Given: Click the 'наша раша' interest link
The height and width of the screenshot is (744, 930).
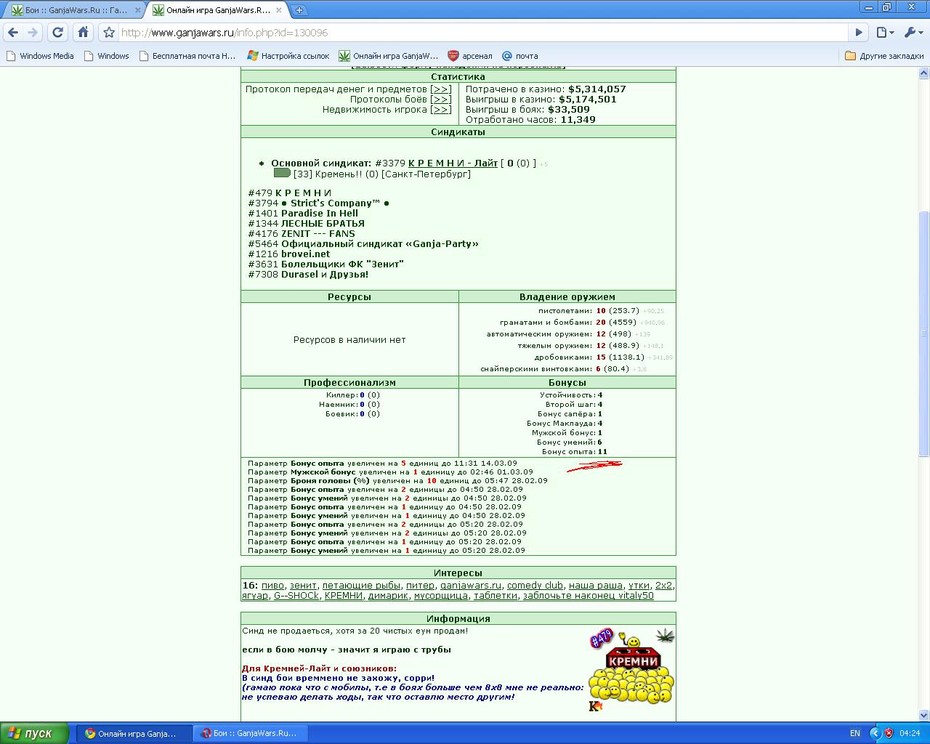Looking at the screenshot, I should pos(595,586).
